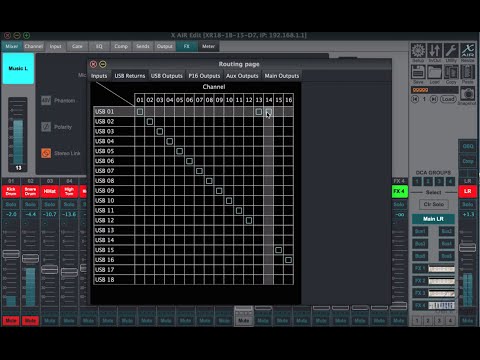480x360 pixels.
Task: Toggle USB 01 to channel 01 routing
Action: click(x=140, y=112)
